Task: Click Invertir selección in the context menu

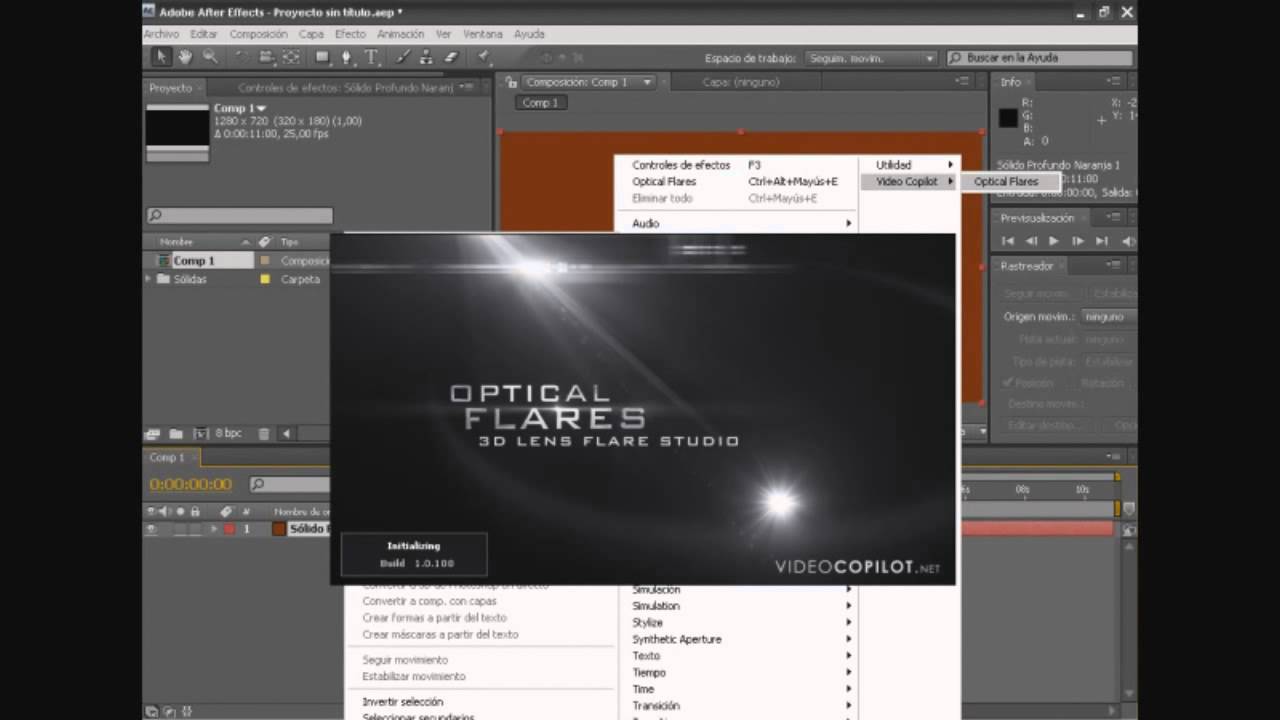Action: [402, 702]
